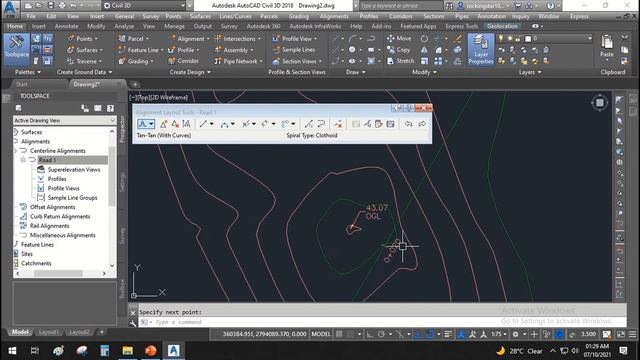Select the Delete Sub-entity icon in Alignment Layout Tools
The height and width of the screenshot is (360, 640).
coord(338,124)
